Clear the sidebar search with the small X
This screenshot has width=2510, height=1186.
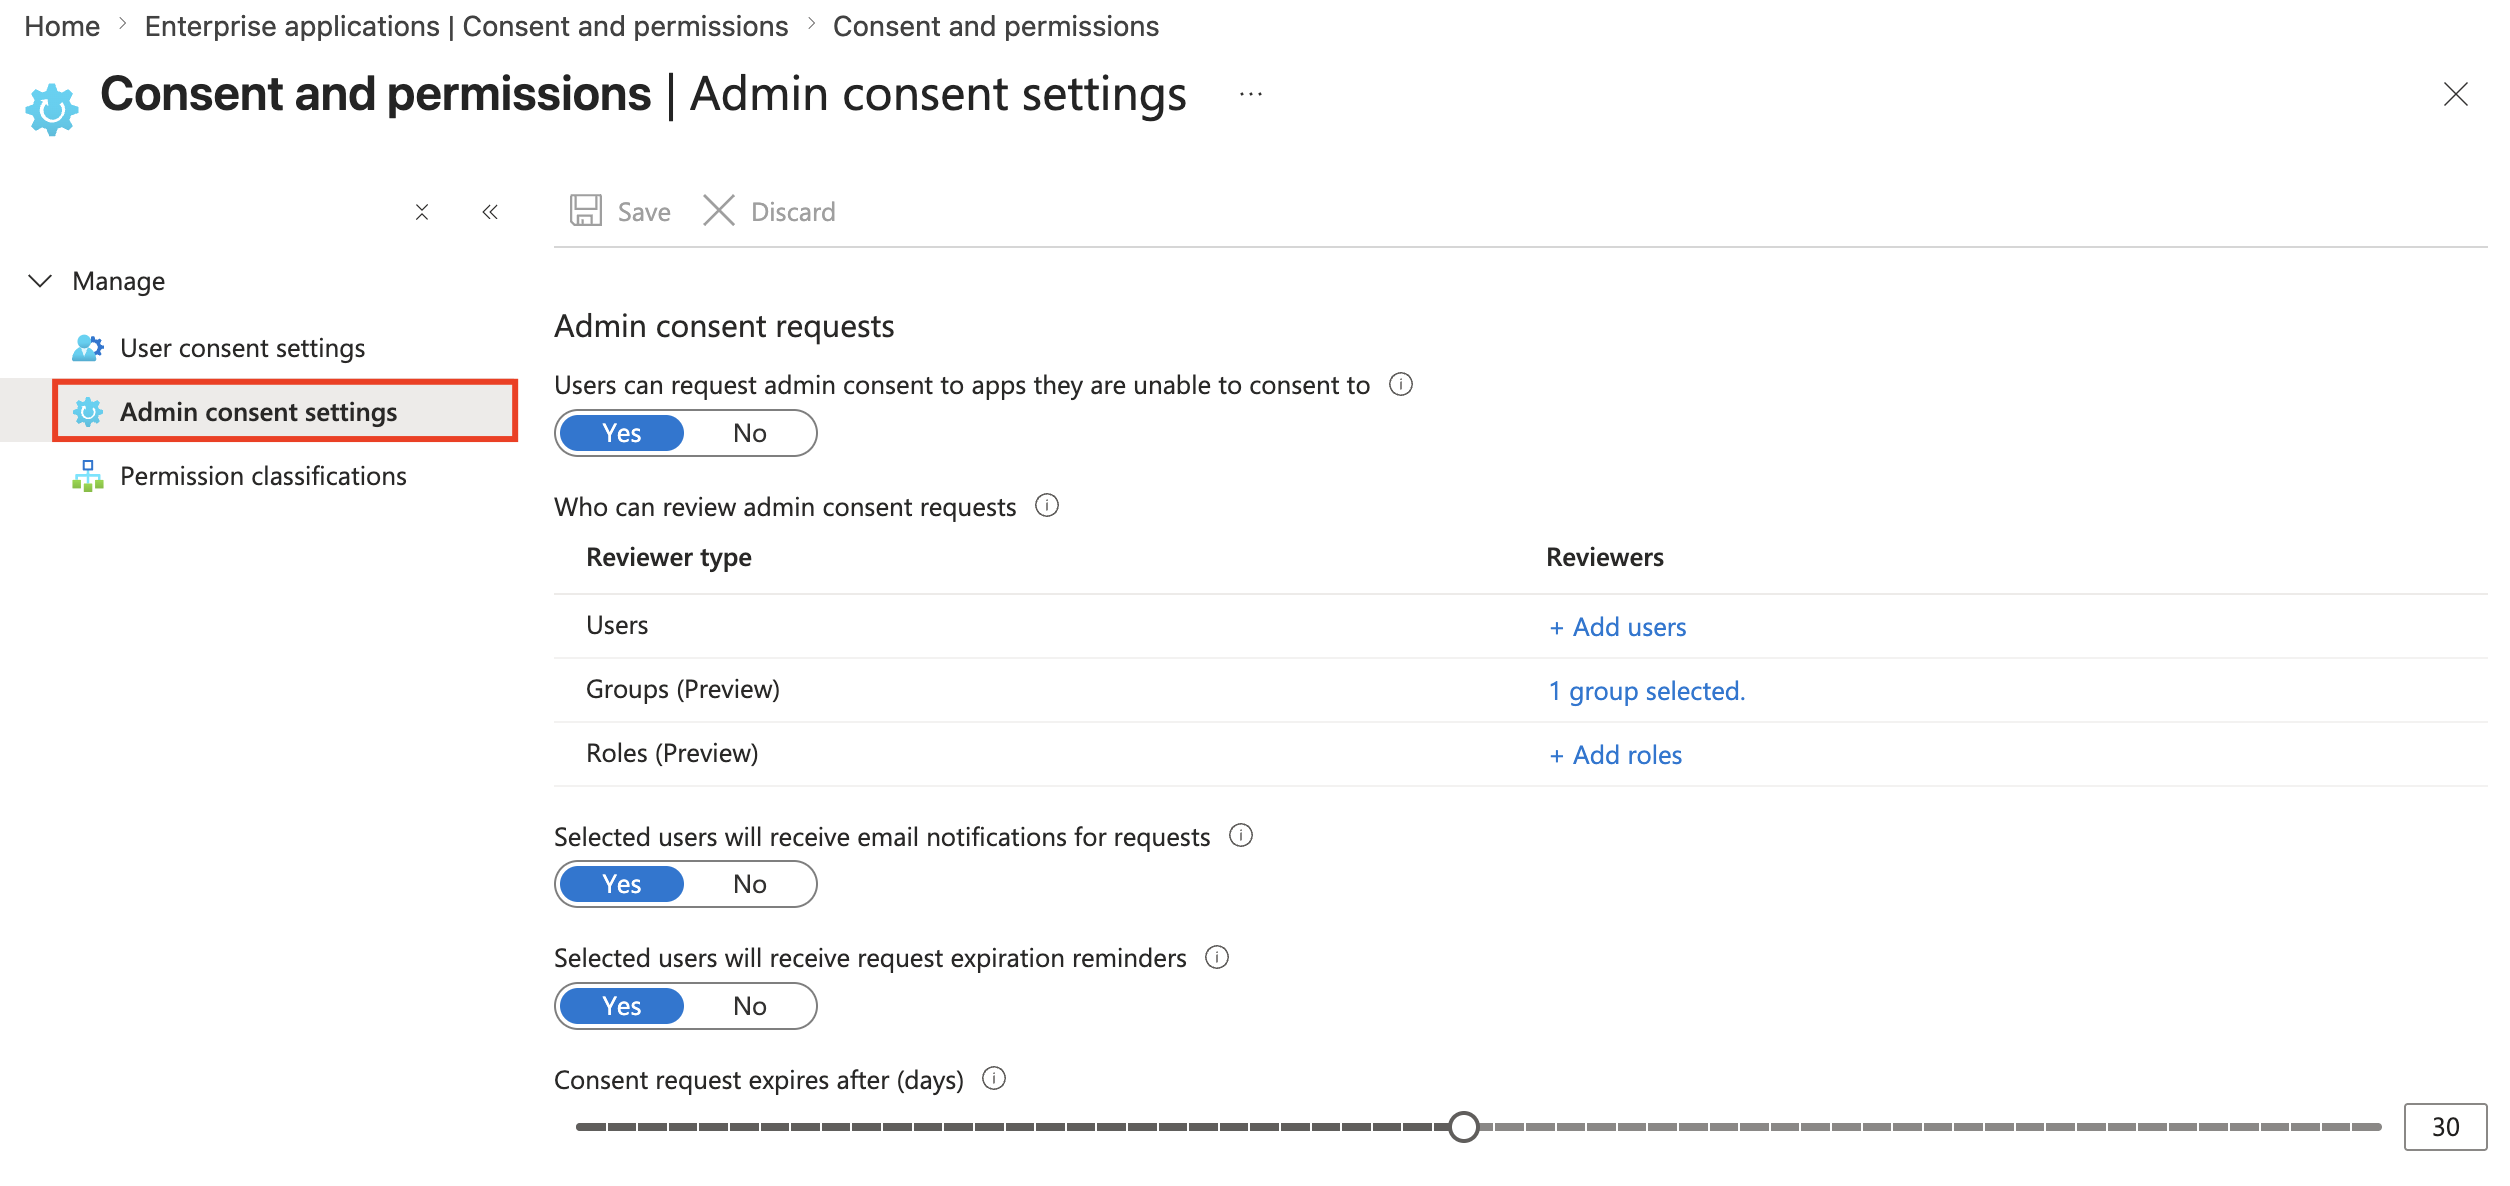(x=422, y=212)
